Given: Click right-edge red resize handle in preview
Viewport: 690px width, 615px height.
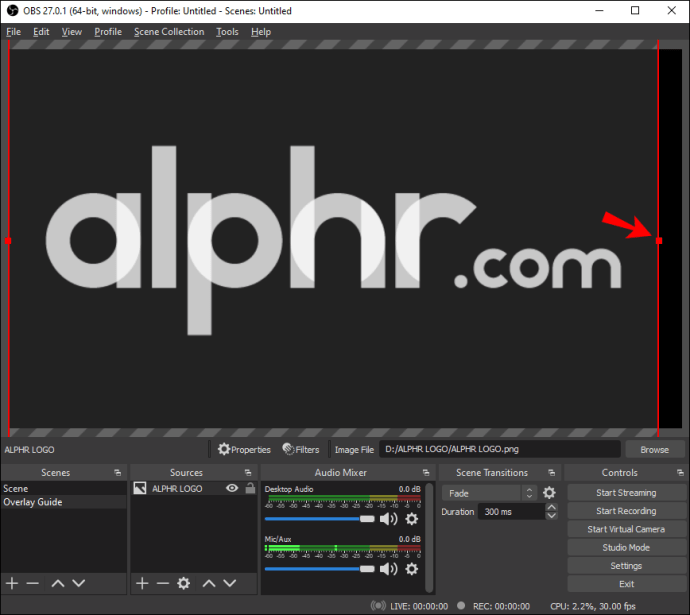Looking at the screenshot, I should coord(659,241).
